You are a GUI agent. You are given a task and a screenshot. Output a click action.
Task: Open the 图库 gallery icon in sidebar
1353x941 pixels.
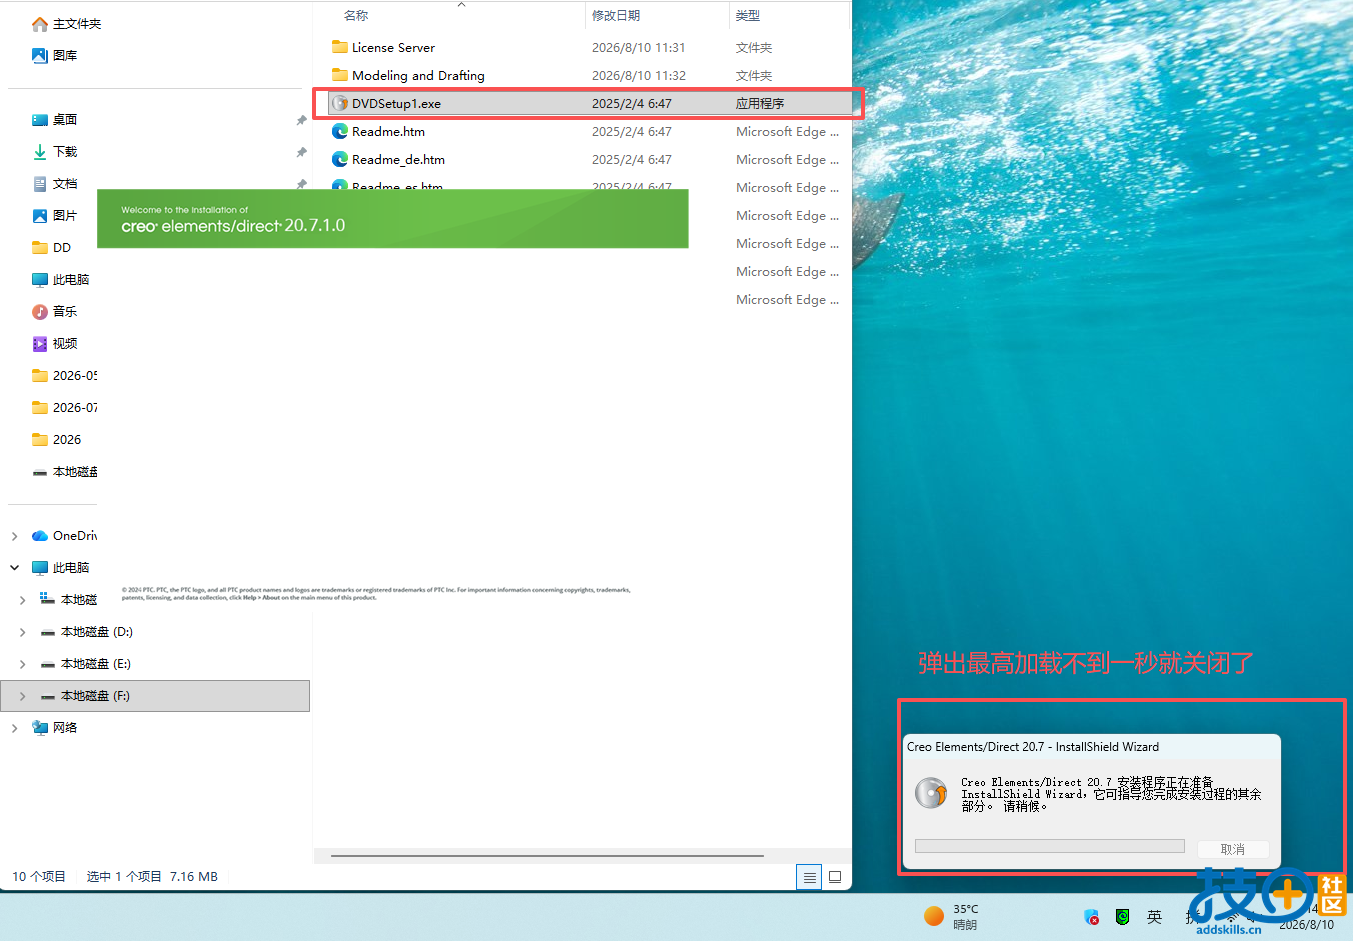click(x=40, y=56)
